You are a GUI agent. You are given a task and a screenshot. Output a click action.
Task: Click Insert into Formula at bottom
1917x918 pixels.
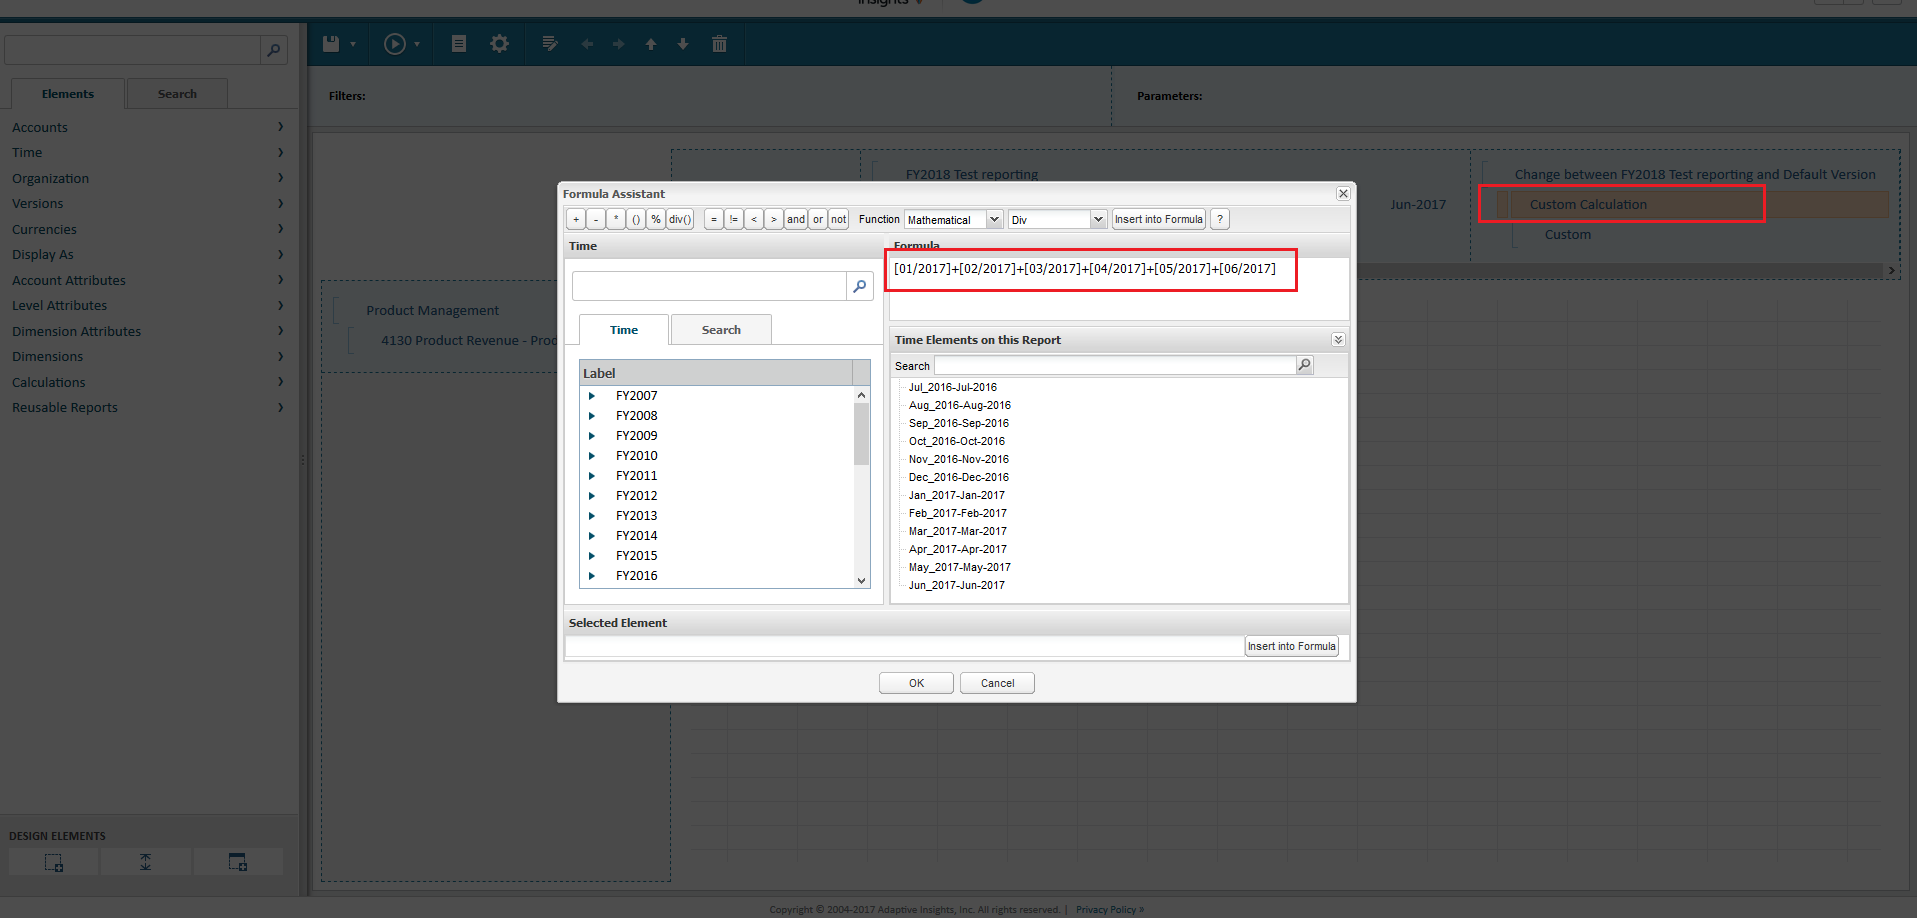click(1291, 646)
